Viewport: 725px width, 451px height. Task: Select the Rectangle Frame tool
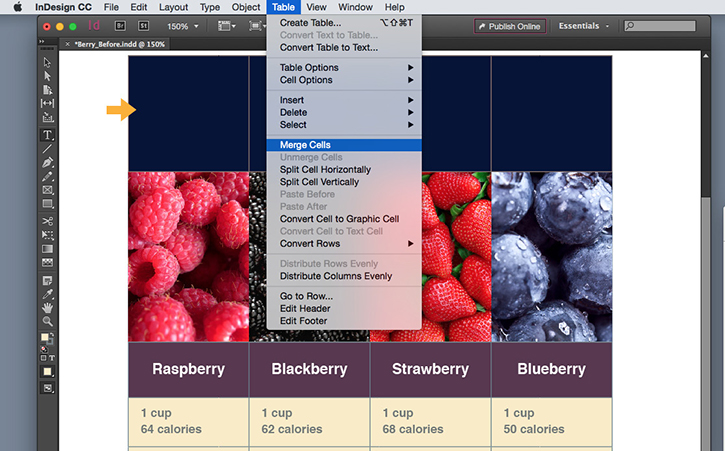(47, 190)
